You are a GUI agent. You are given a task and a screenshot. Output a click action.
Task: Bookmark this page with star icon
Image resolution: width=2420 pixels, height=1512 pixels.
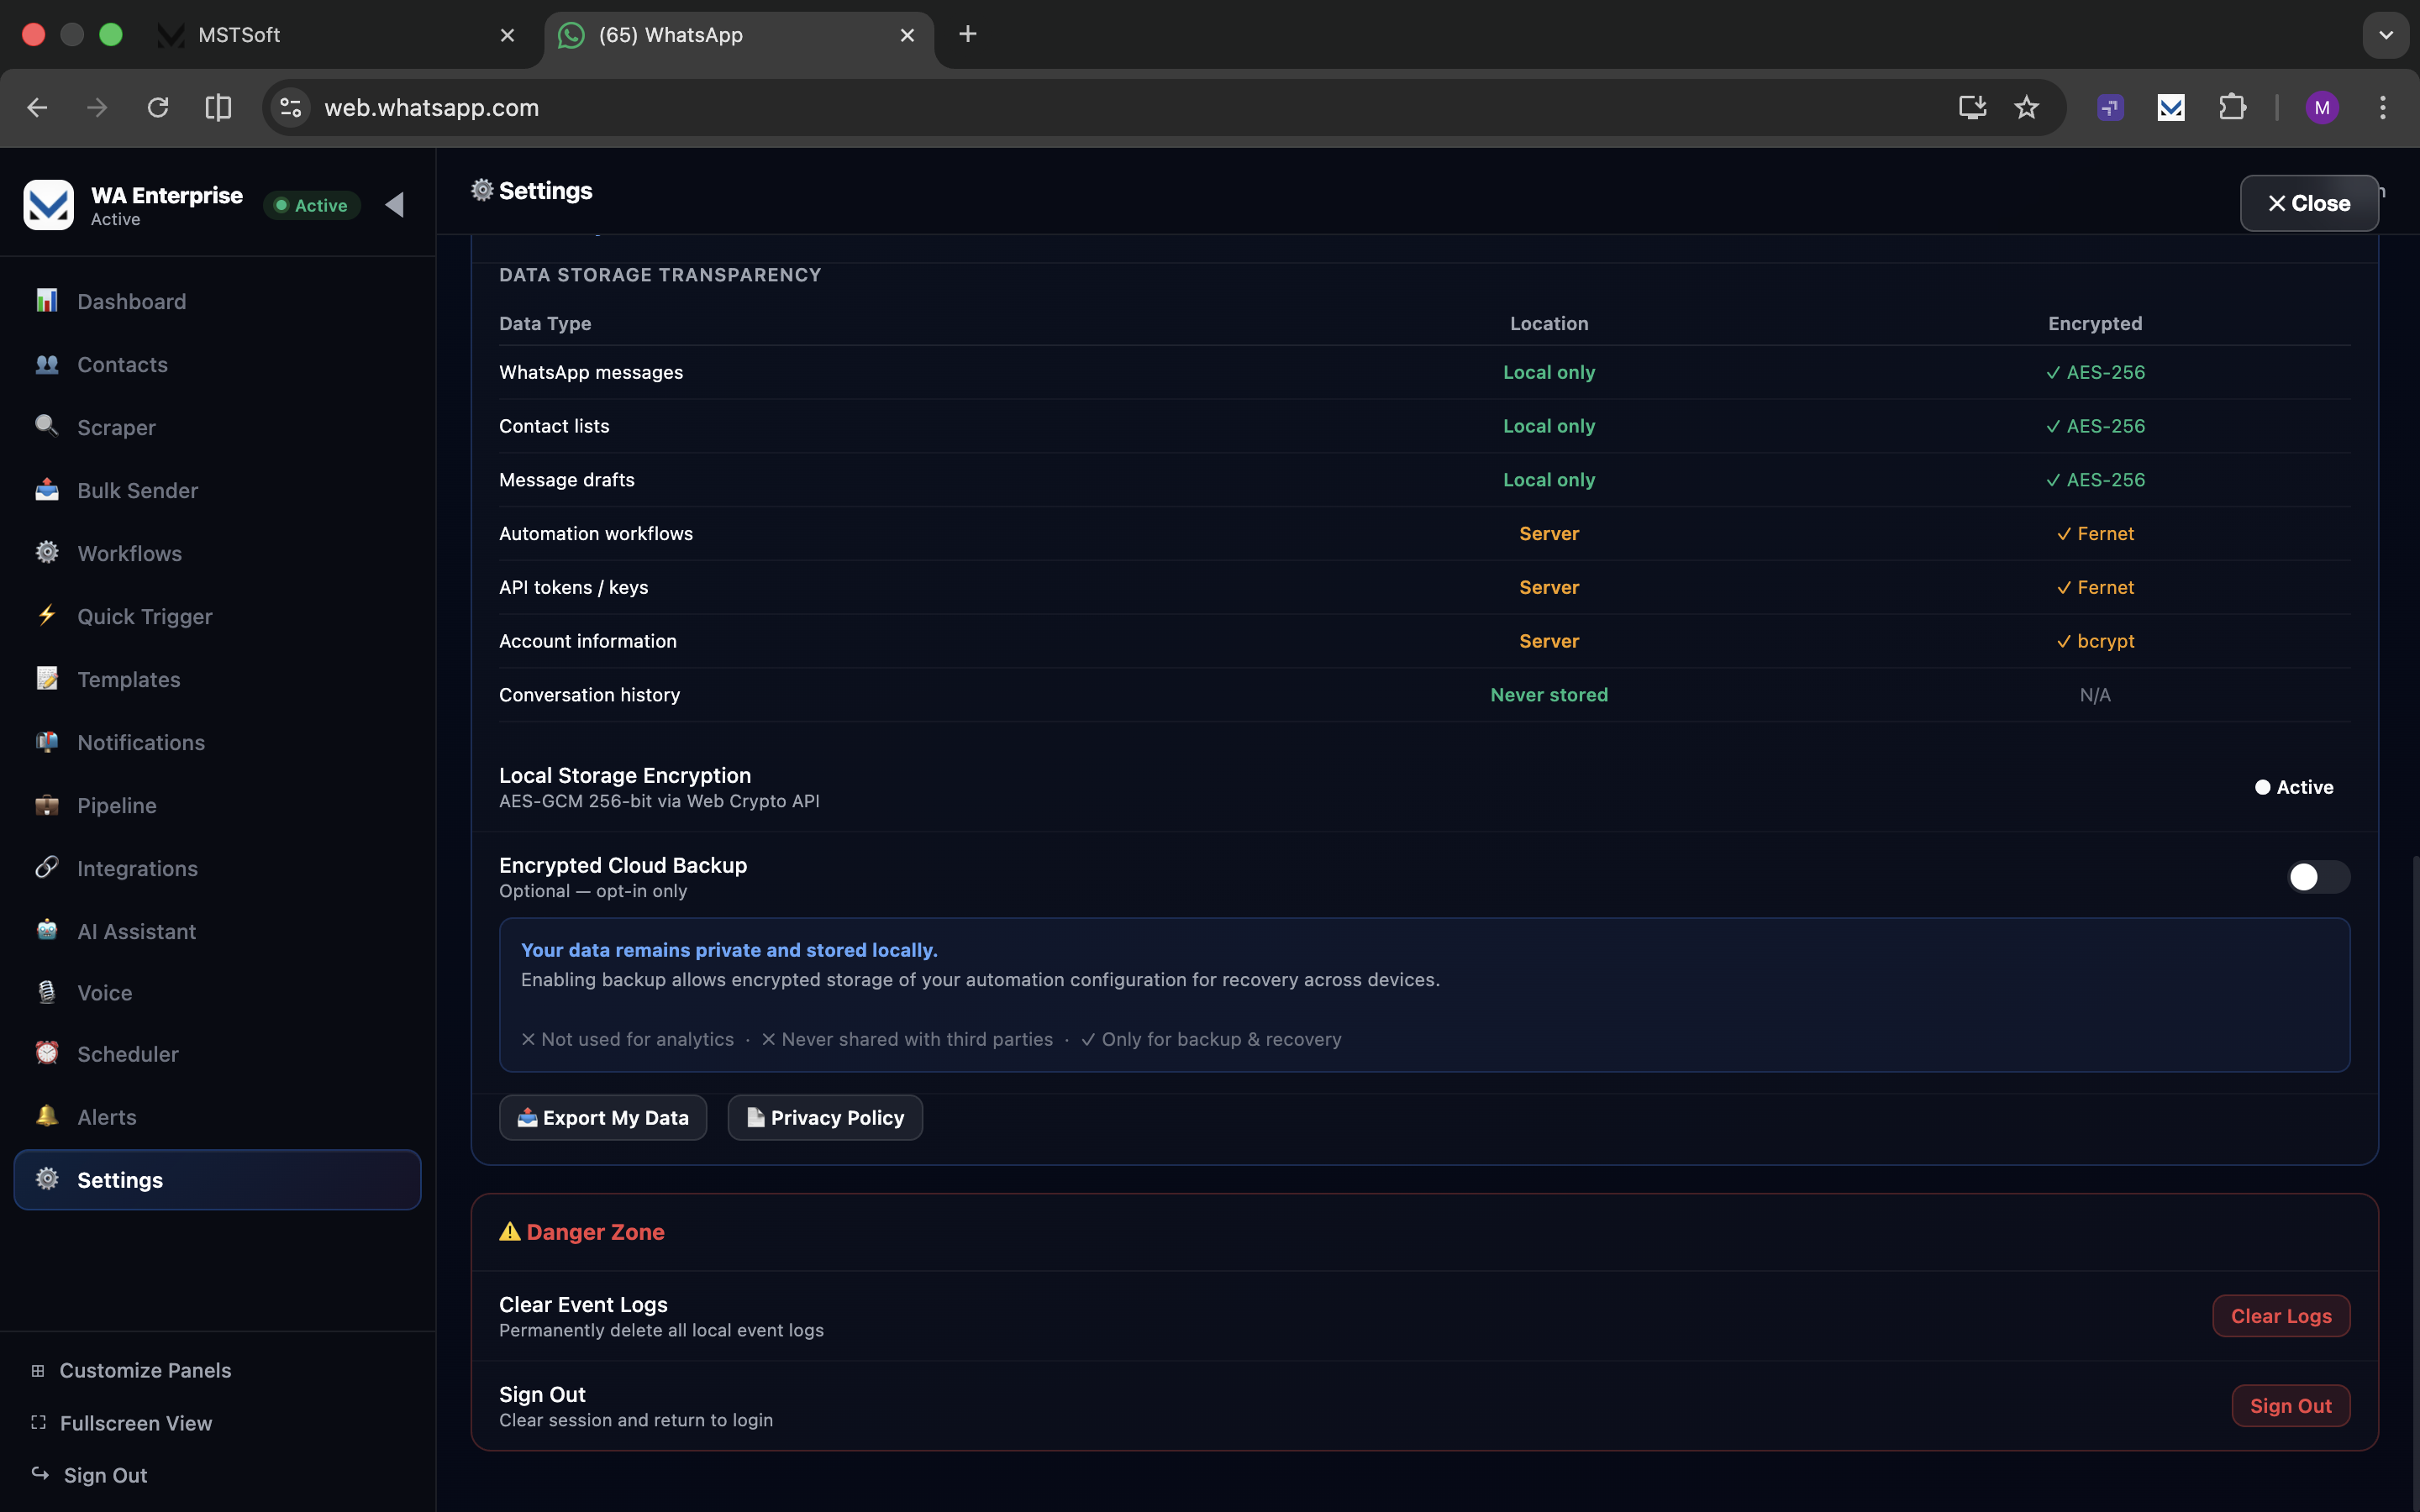(x=2026, y=107)
